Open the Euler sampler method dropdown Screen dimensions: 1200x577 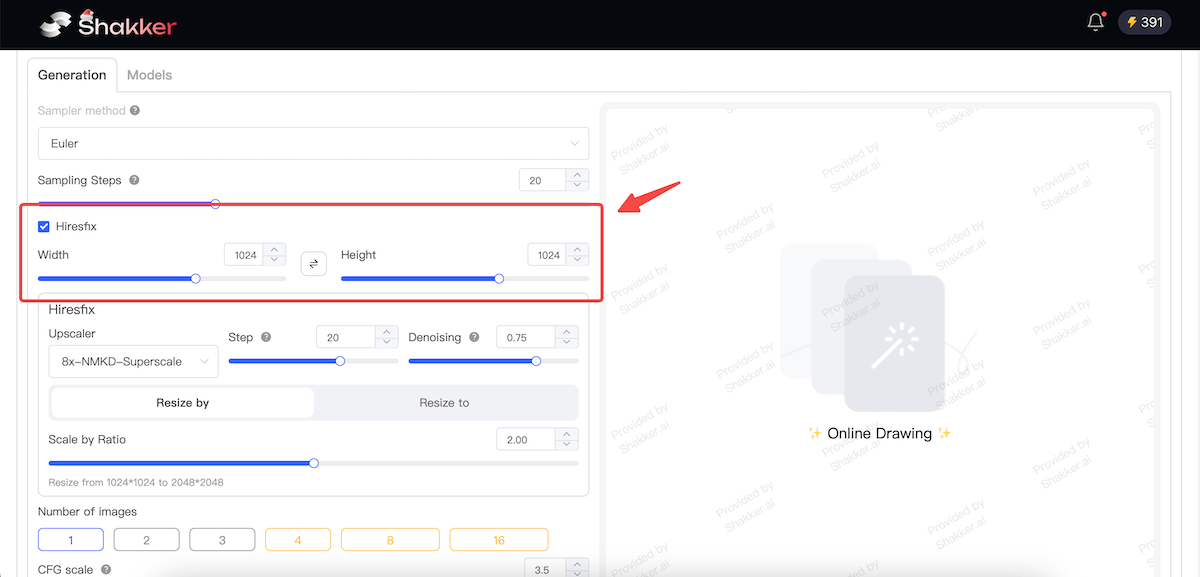313,144
